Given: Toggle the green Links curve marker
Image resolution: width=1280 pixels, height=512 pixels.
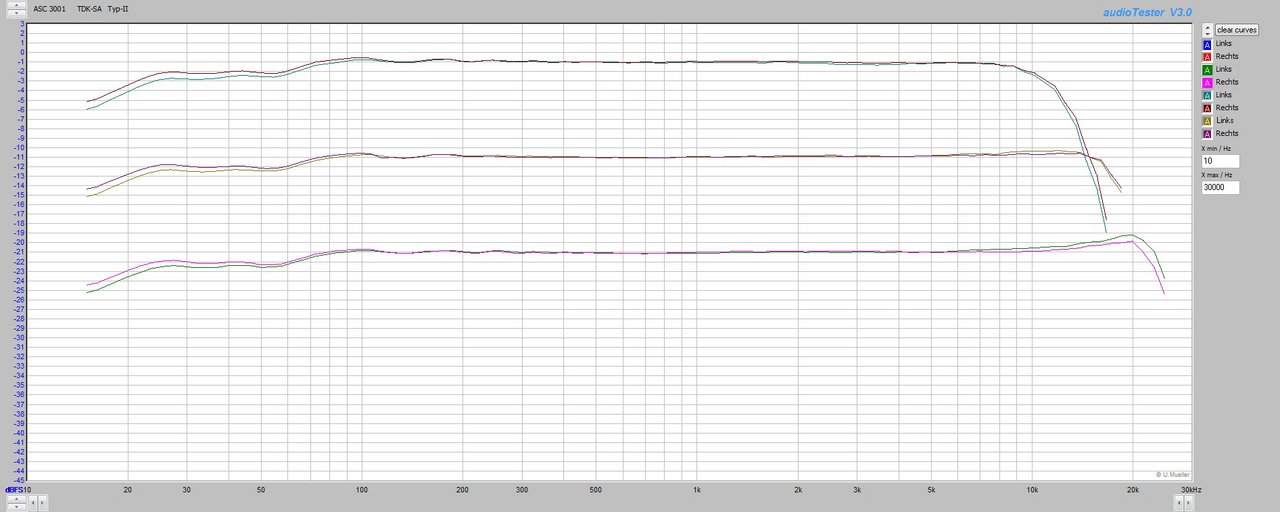Looking at the screenshot, I should pos(1207,70).
